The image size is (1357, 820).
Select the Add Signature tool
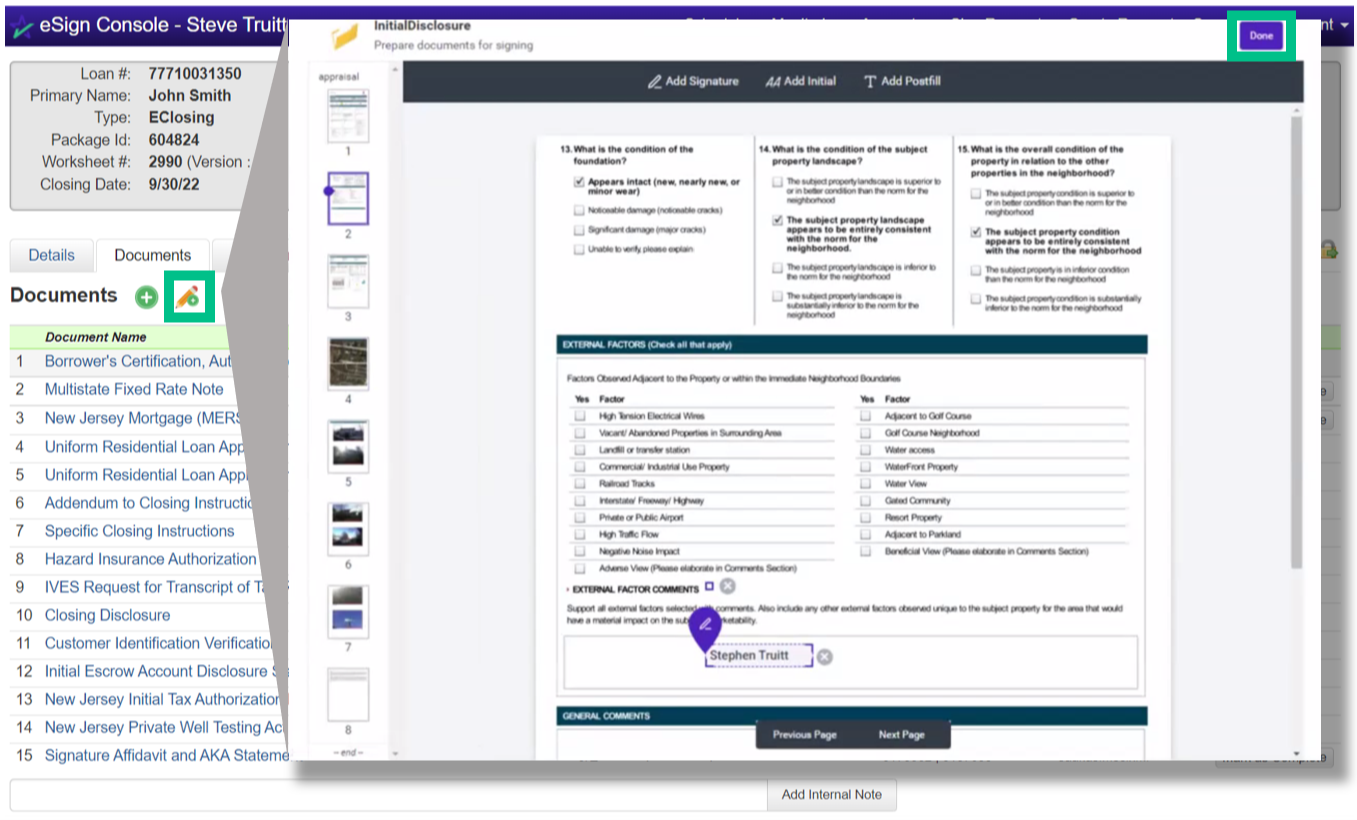point(693,81)
